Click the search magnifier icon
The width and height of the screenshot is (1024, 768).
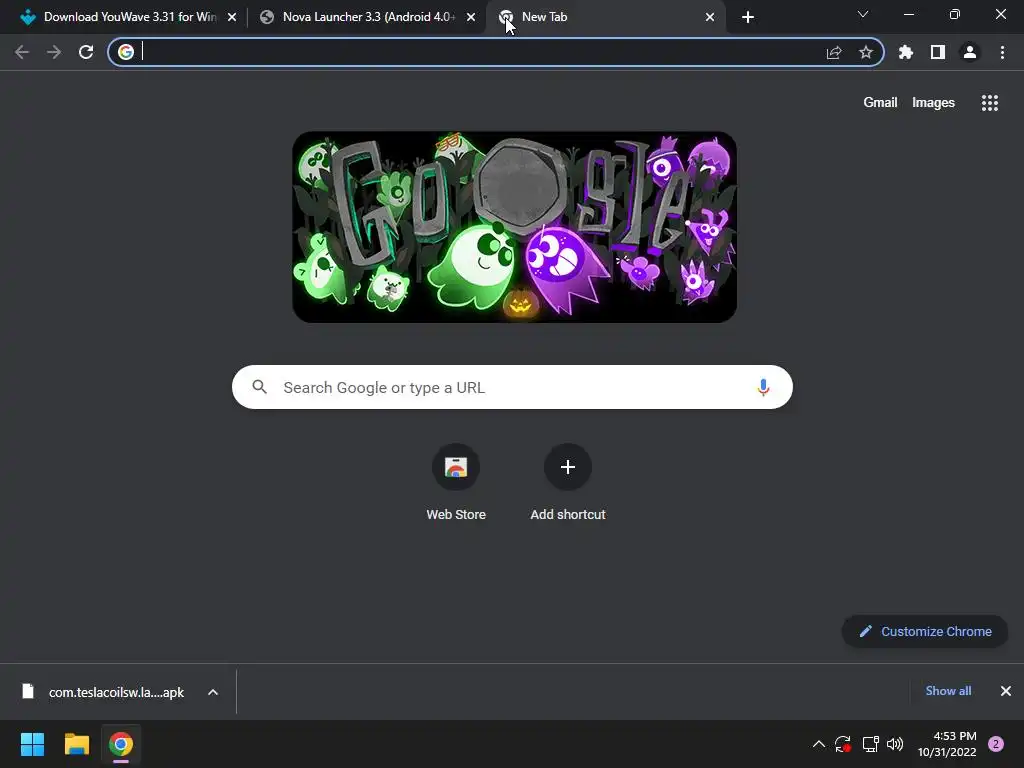[259, 387]
